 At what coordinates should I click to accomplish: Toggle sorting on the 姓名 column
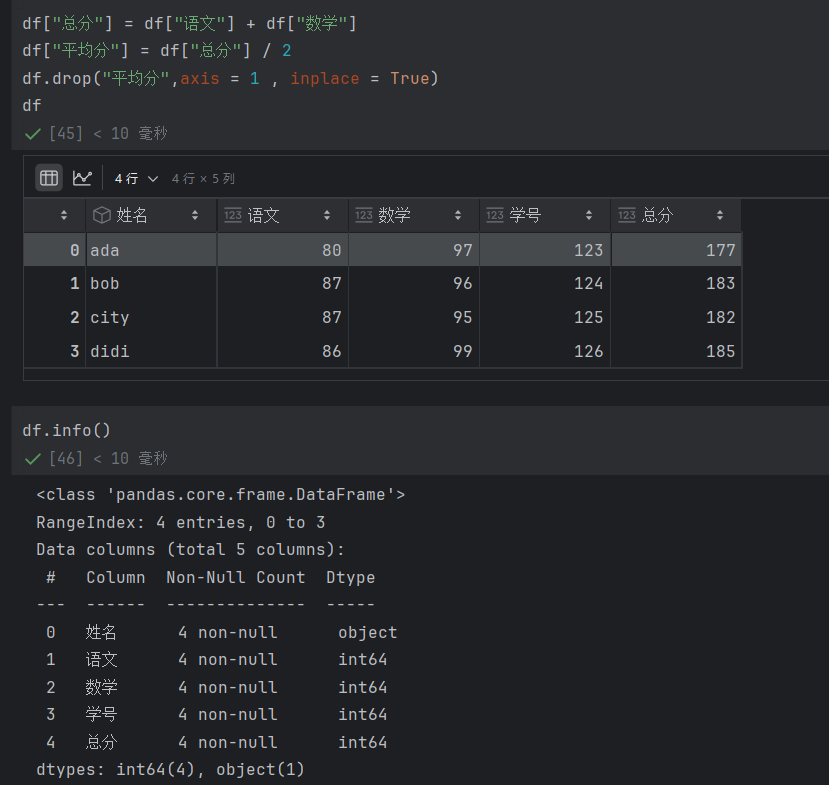[x=195, y=214]
